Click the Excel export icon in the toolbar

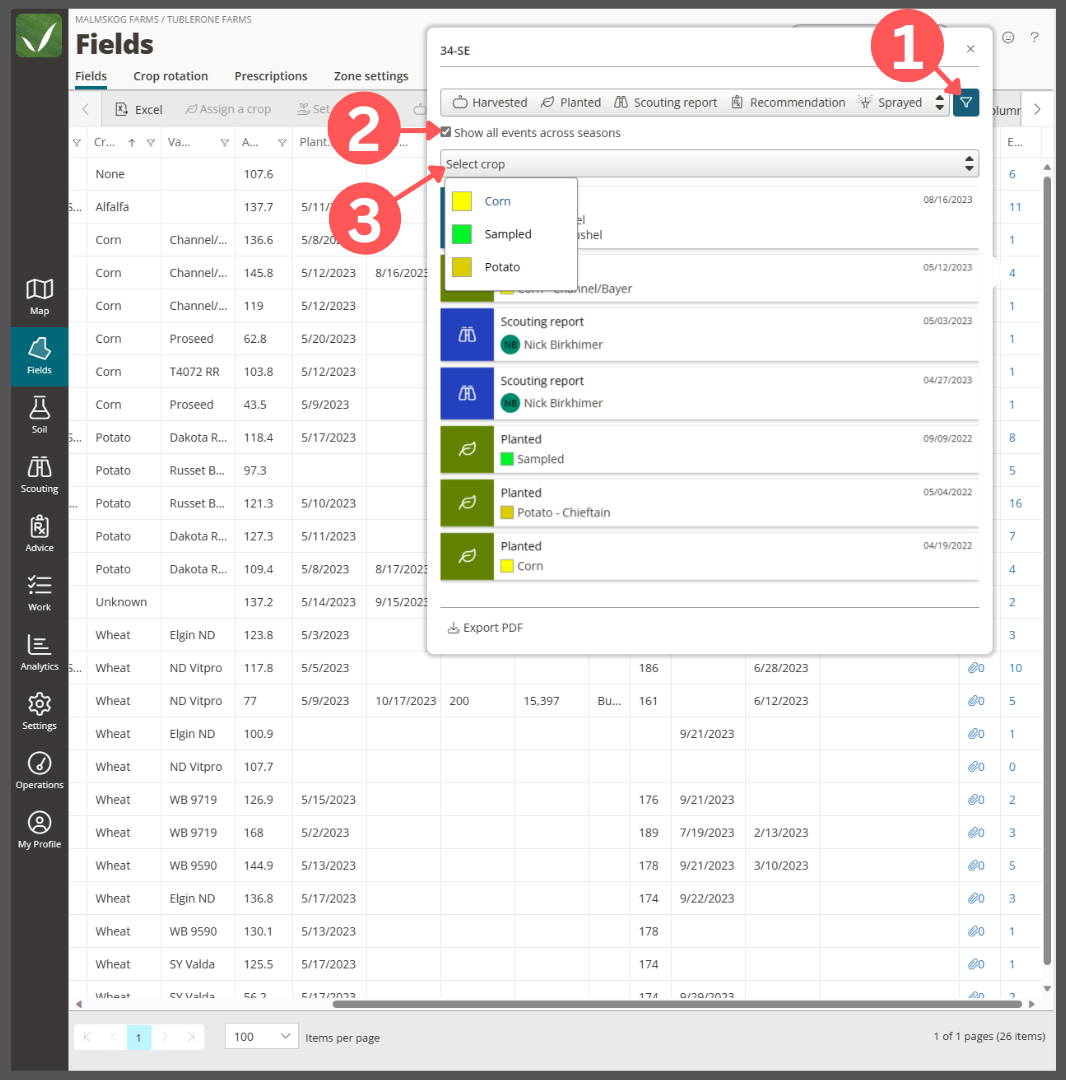[x=123, y=108]
